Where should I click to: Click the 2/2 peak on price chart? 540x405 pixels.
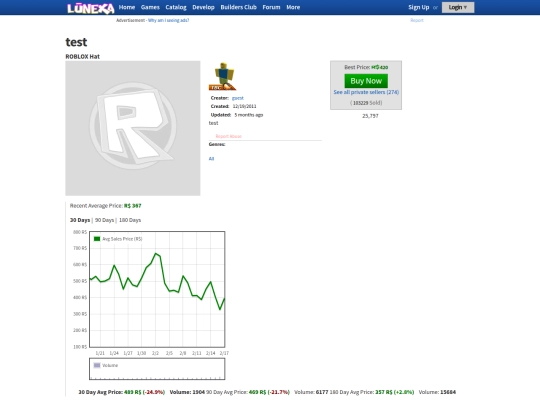tap(156, 254)
